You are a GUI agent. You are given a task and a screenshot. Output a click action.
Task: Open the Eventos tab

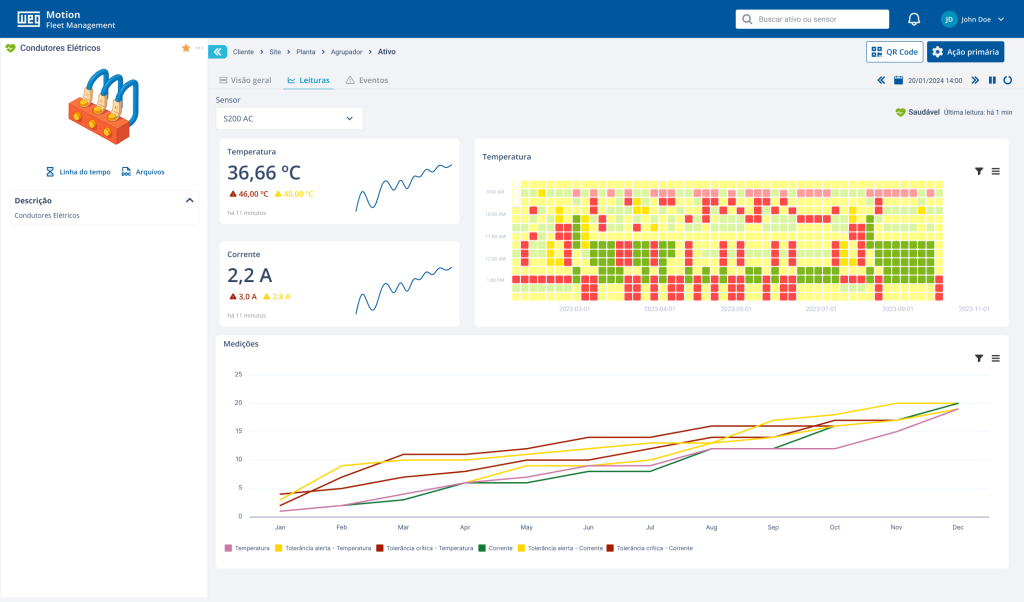(367, 80)
